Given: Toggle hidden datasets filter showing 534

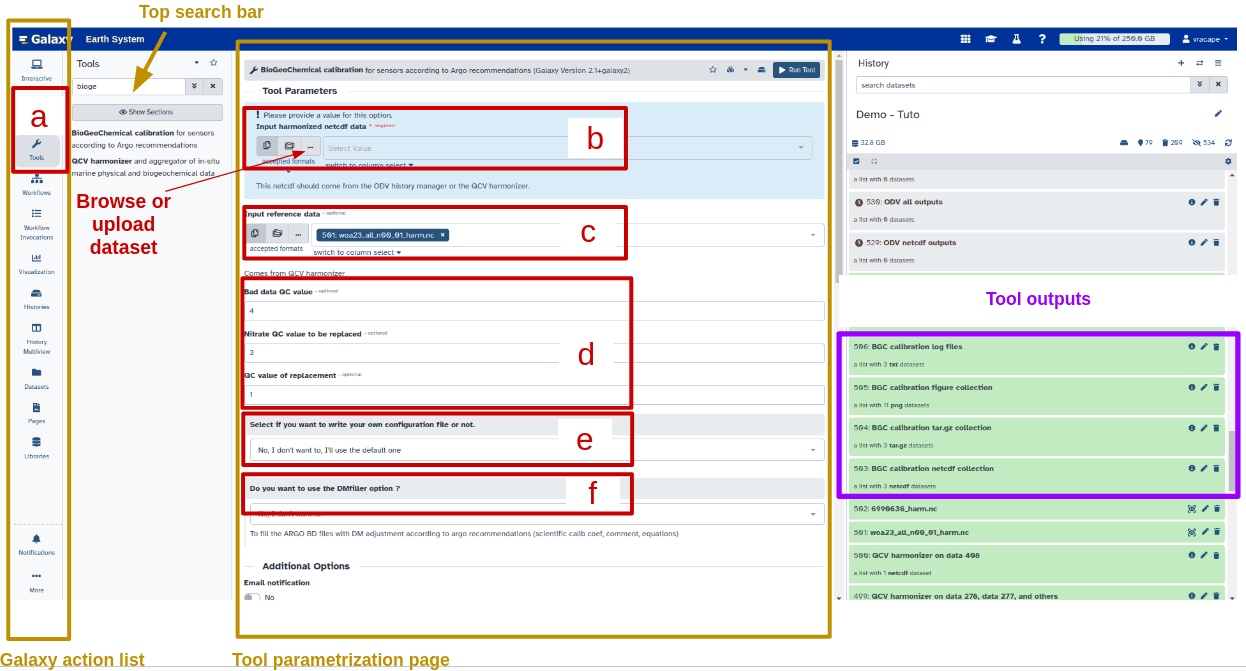Looking at the screenshot, I should (1202, 143).
